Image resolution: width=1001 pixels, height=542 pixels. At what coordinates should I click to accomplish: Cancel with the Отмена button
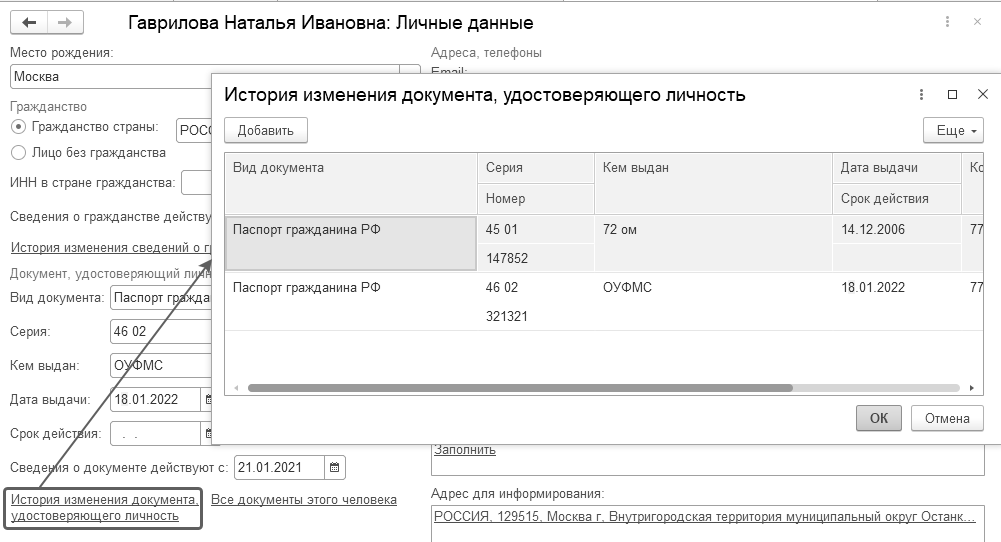coord(947,418)
